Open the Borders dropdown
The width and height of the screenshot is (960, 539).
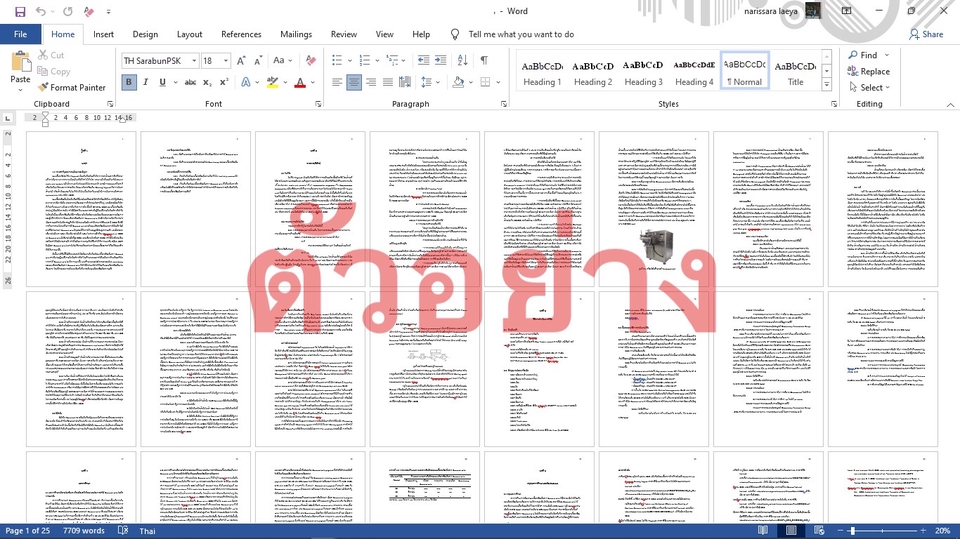[498, 82]
